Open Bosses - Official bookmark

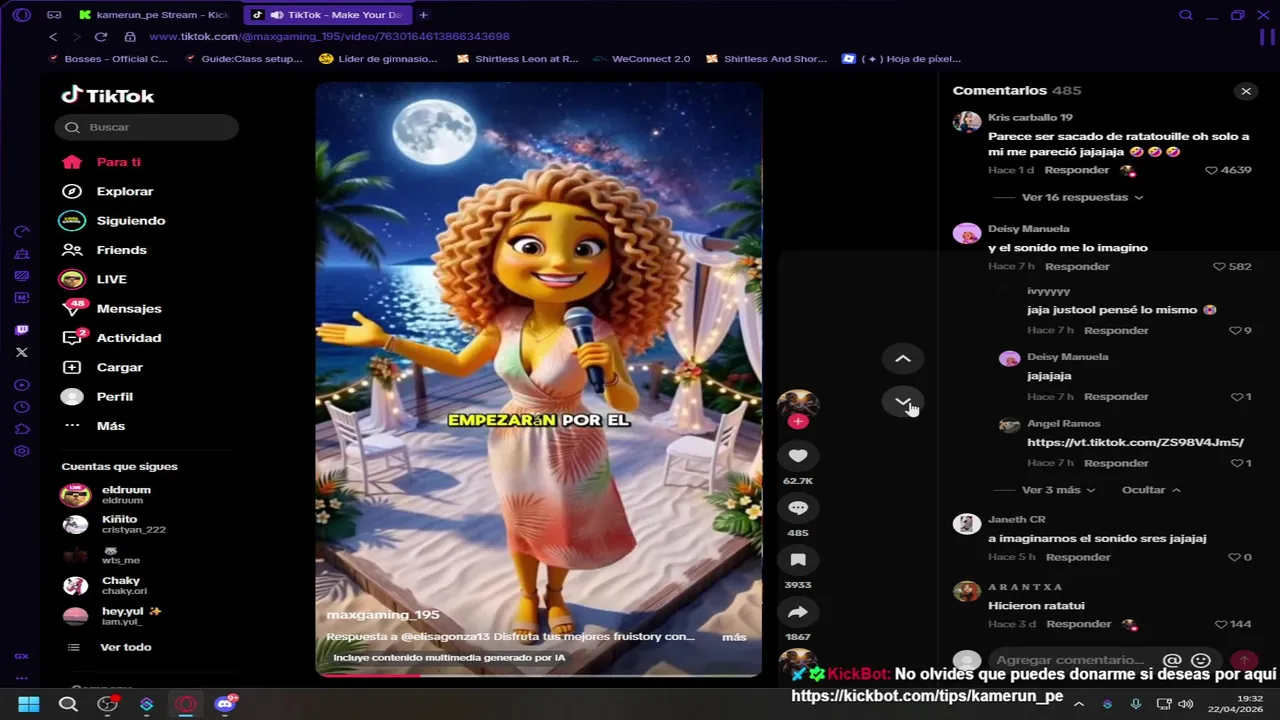[107, 59]
